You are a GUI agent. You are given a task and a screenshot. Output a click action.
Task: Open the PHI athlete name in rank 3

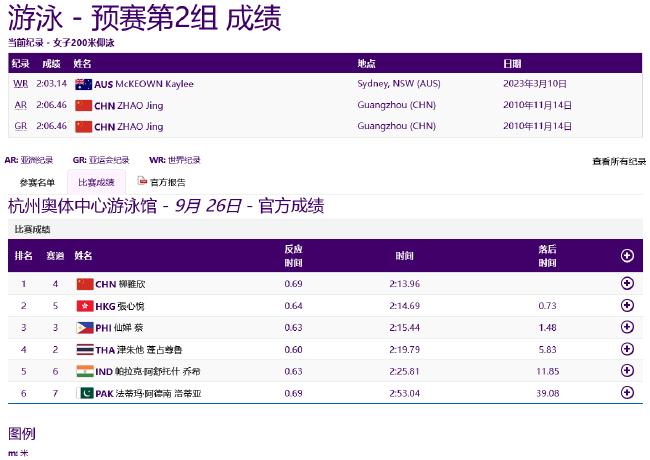pyautogui.click(x=119, y=328)
